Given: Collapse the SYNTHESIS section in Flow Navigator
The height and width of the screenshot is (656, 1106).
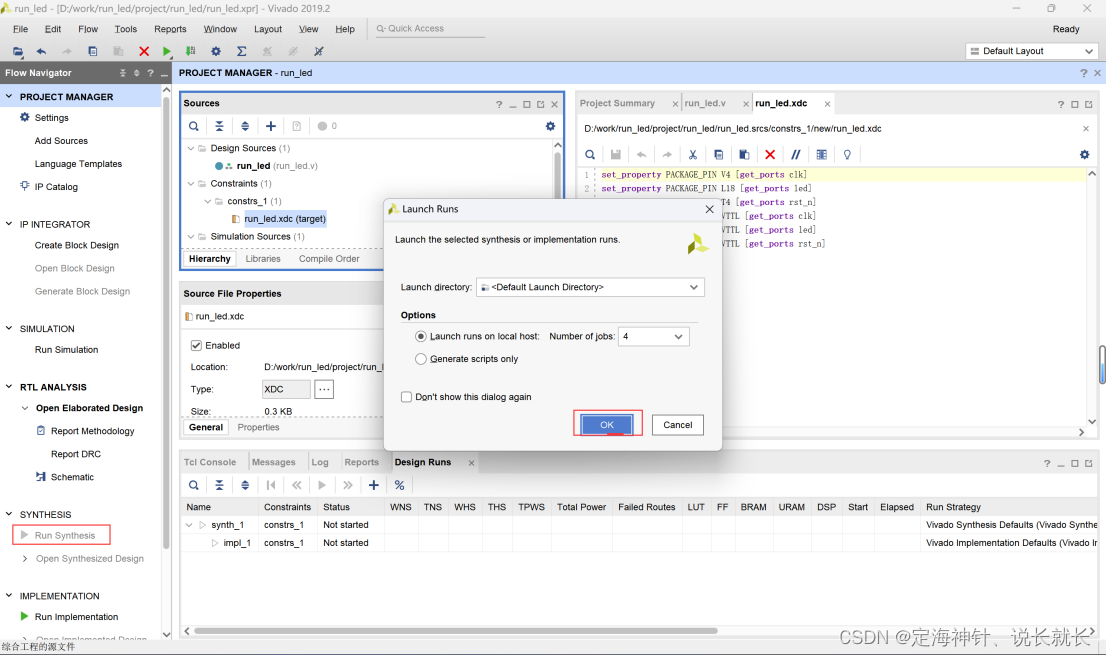Looking at the screenshot, I should pos(9,514).
